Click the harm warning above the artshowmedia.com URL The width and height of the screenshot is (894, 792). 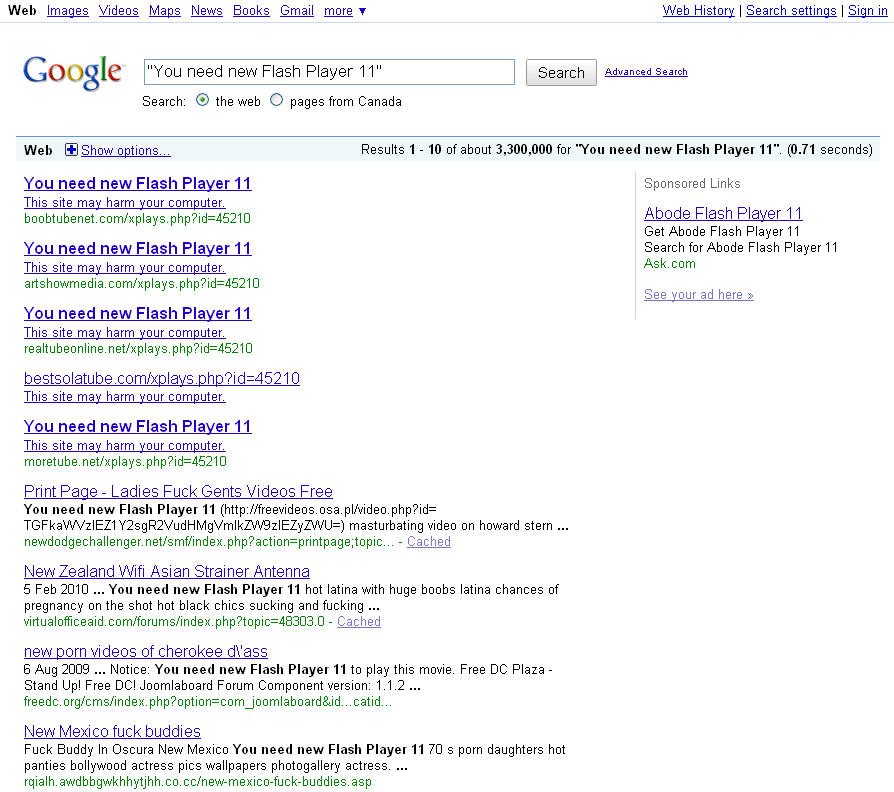[x=124, y=267]
